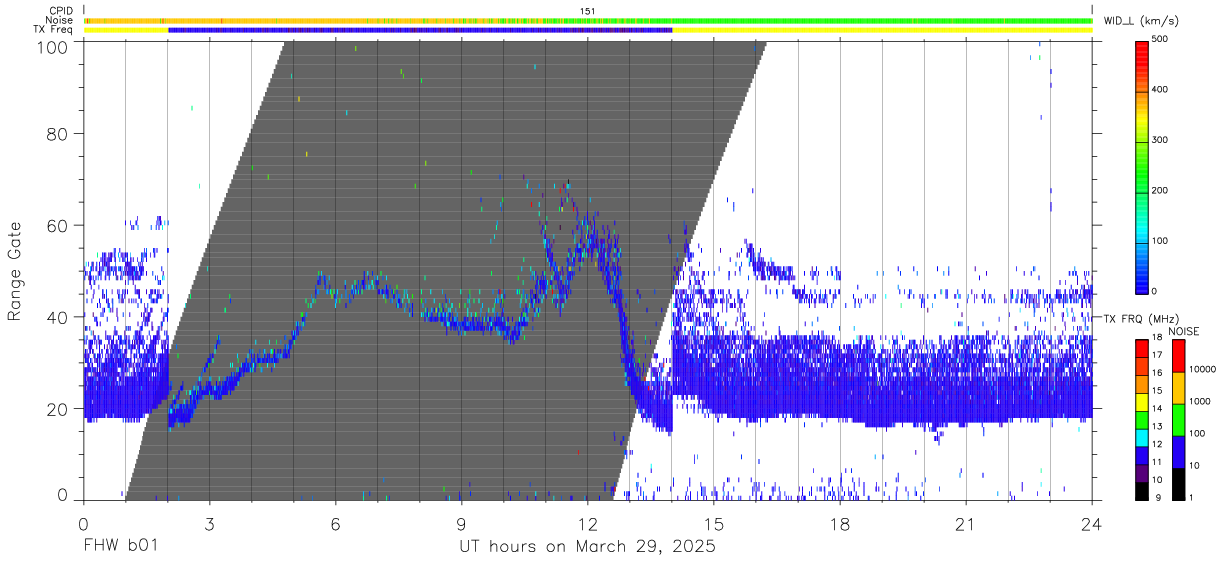
Task: Click the TX Freq row label
Action: click(55, 30)
